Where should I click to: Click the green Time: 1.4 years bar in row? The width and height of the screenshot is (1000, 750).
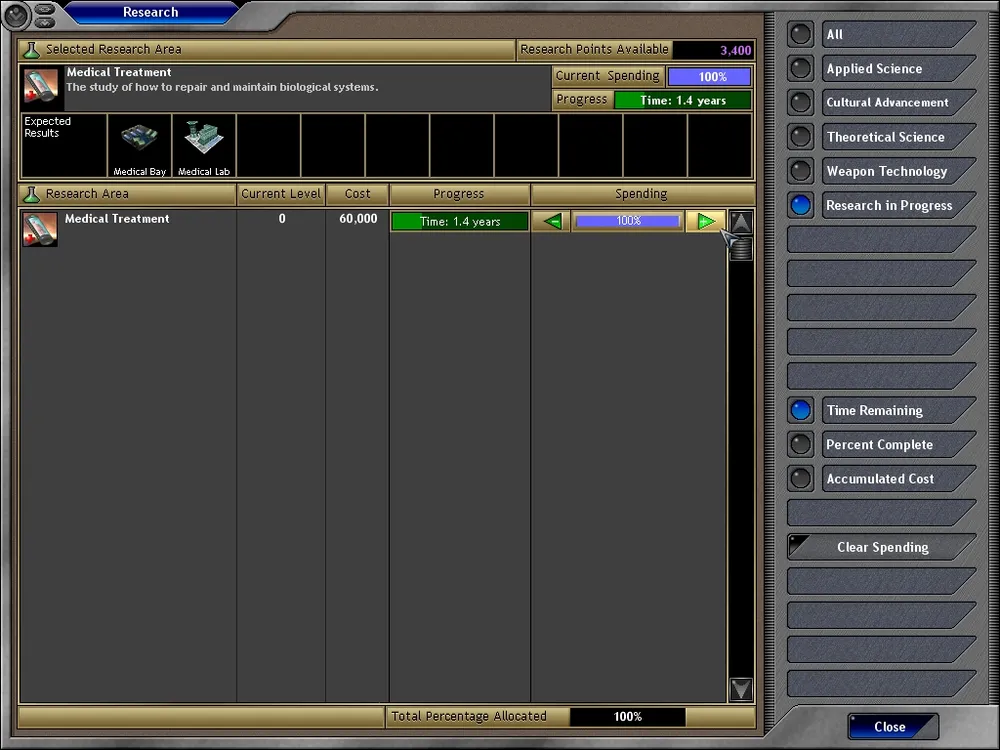[460, 221]
